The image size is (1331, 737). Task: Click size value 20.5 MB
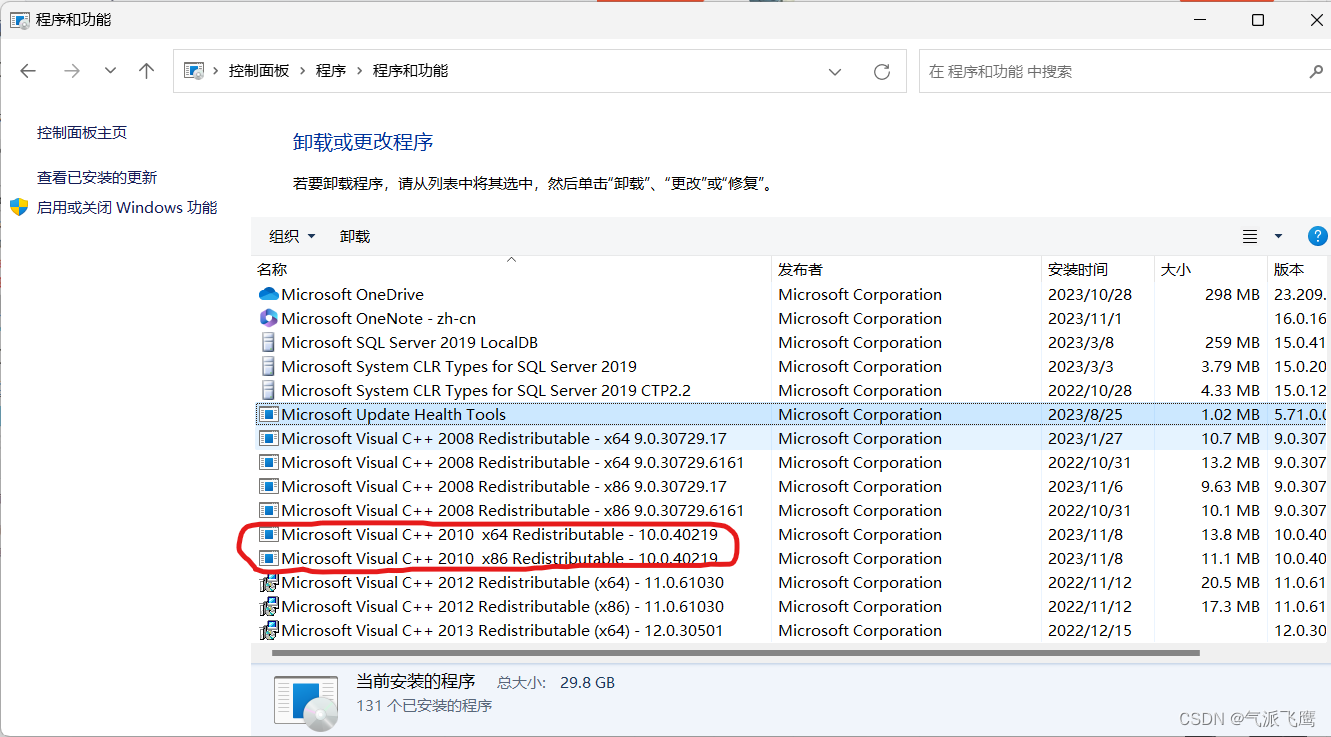[1231, 582]
